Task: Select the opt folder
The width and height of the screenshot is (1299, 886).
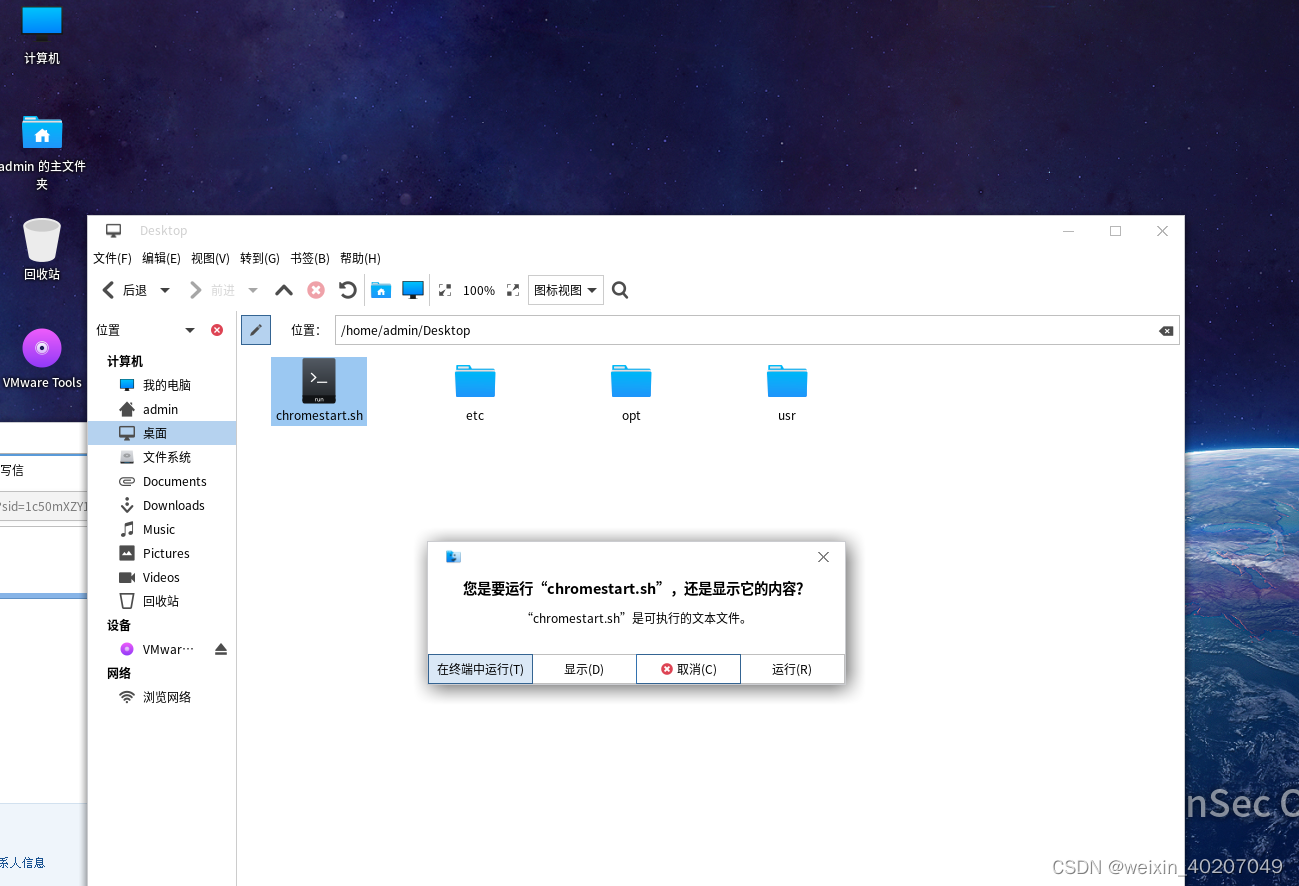Action: point(631,392)
